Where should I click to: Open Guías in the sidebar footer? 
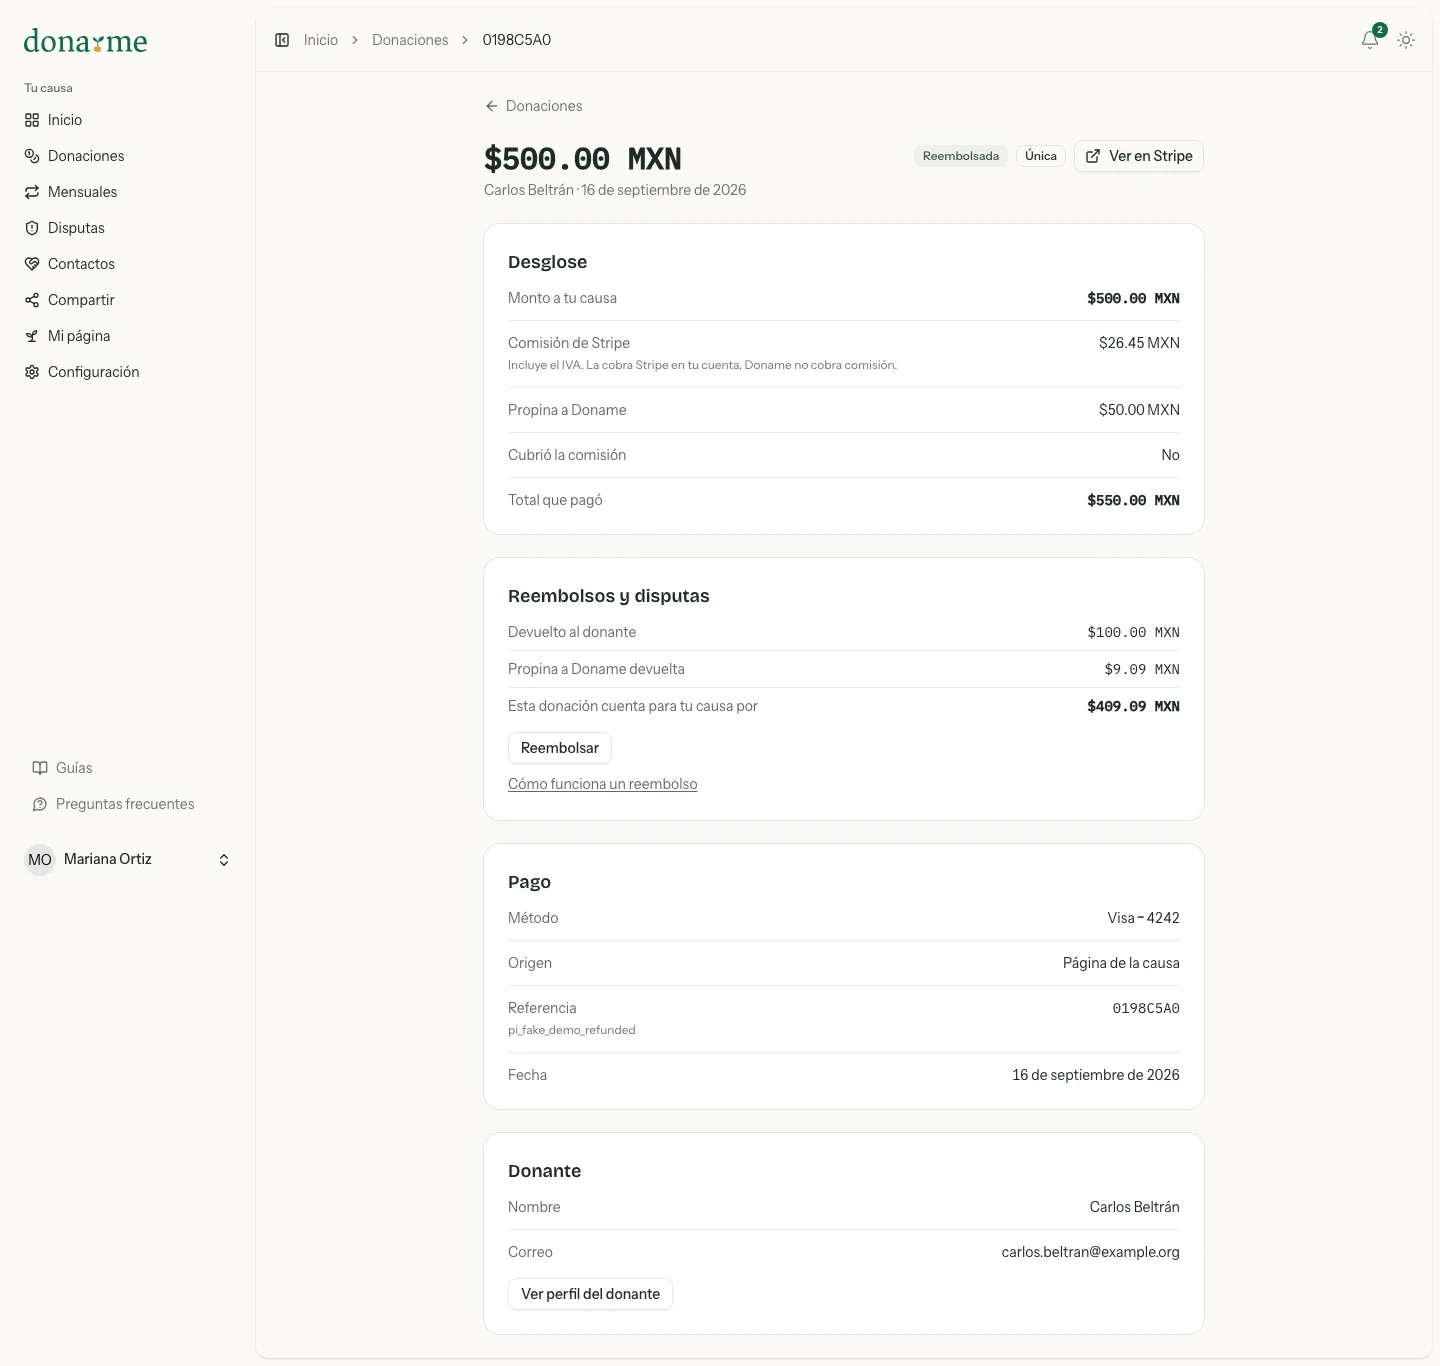tap(128, 768)
